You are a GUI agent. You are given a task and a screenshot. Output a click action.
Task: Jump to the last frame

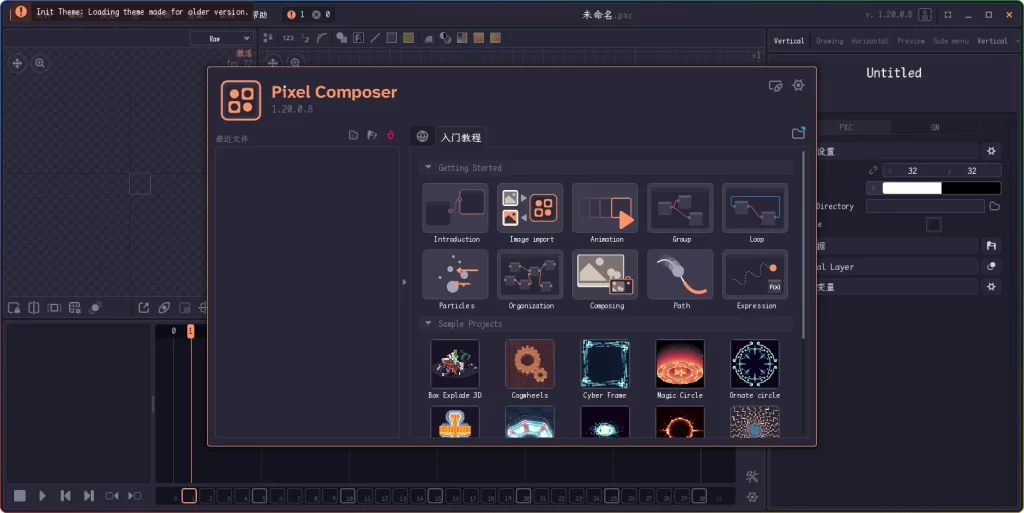coord(89,496)
